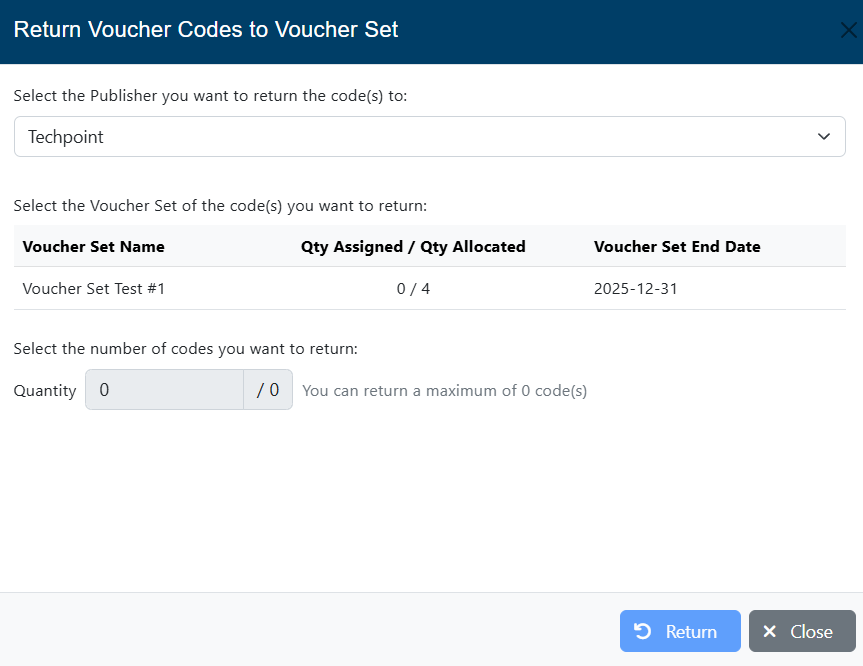The height and width of the screenshot is (666, 863).
Task: Click the 'Select the Publisher' instruction label
Action: click(211, 96)
